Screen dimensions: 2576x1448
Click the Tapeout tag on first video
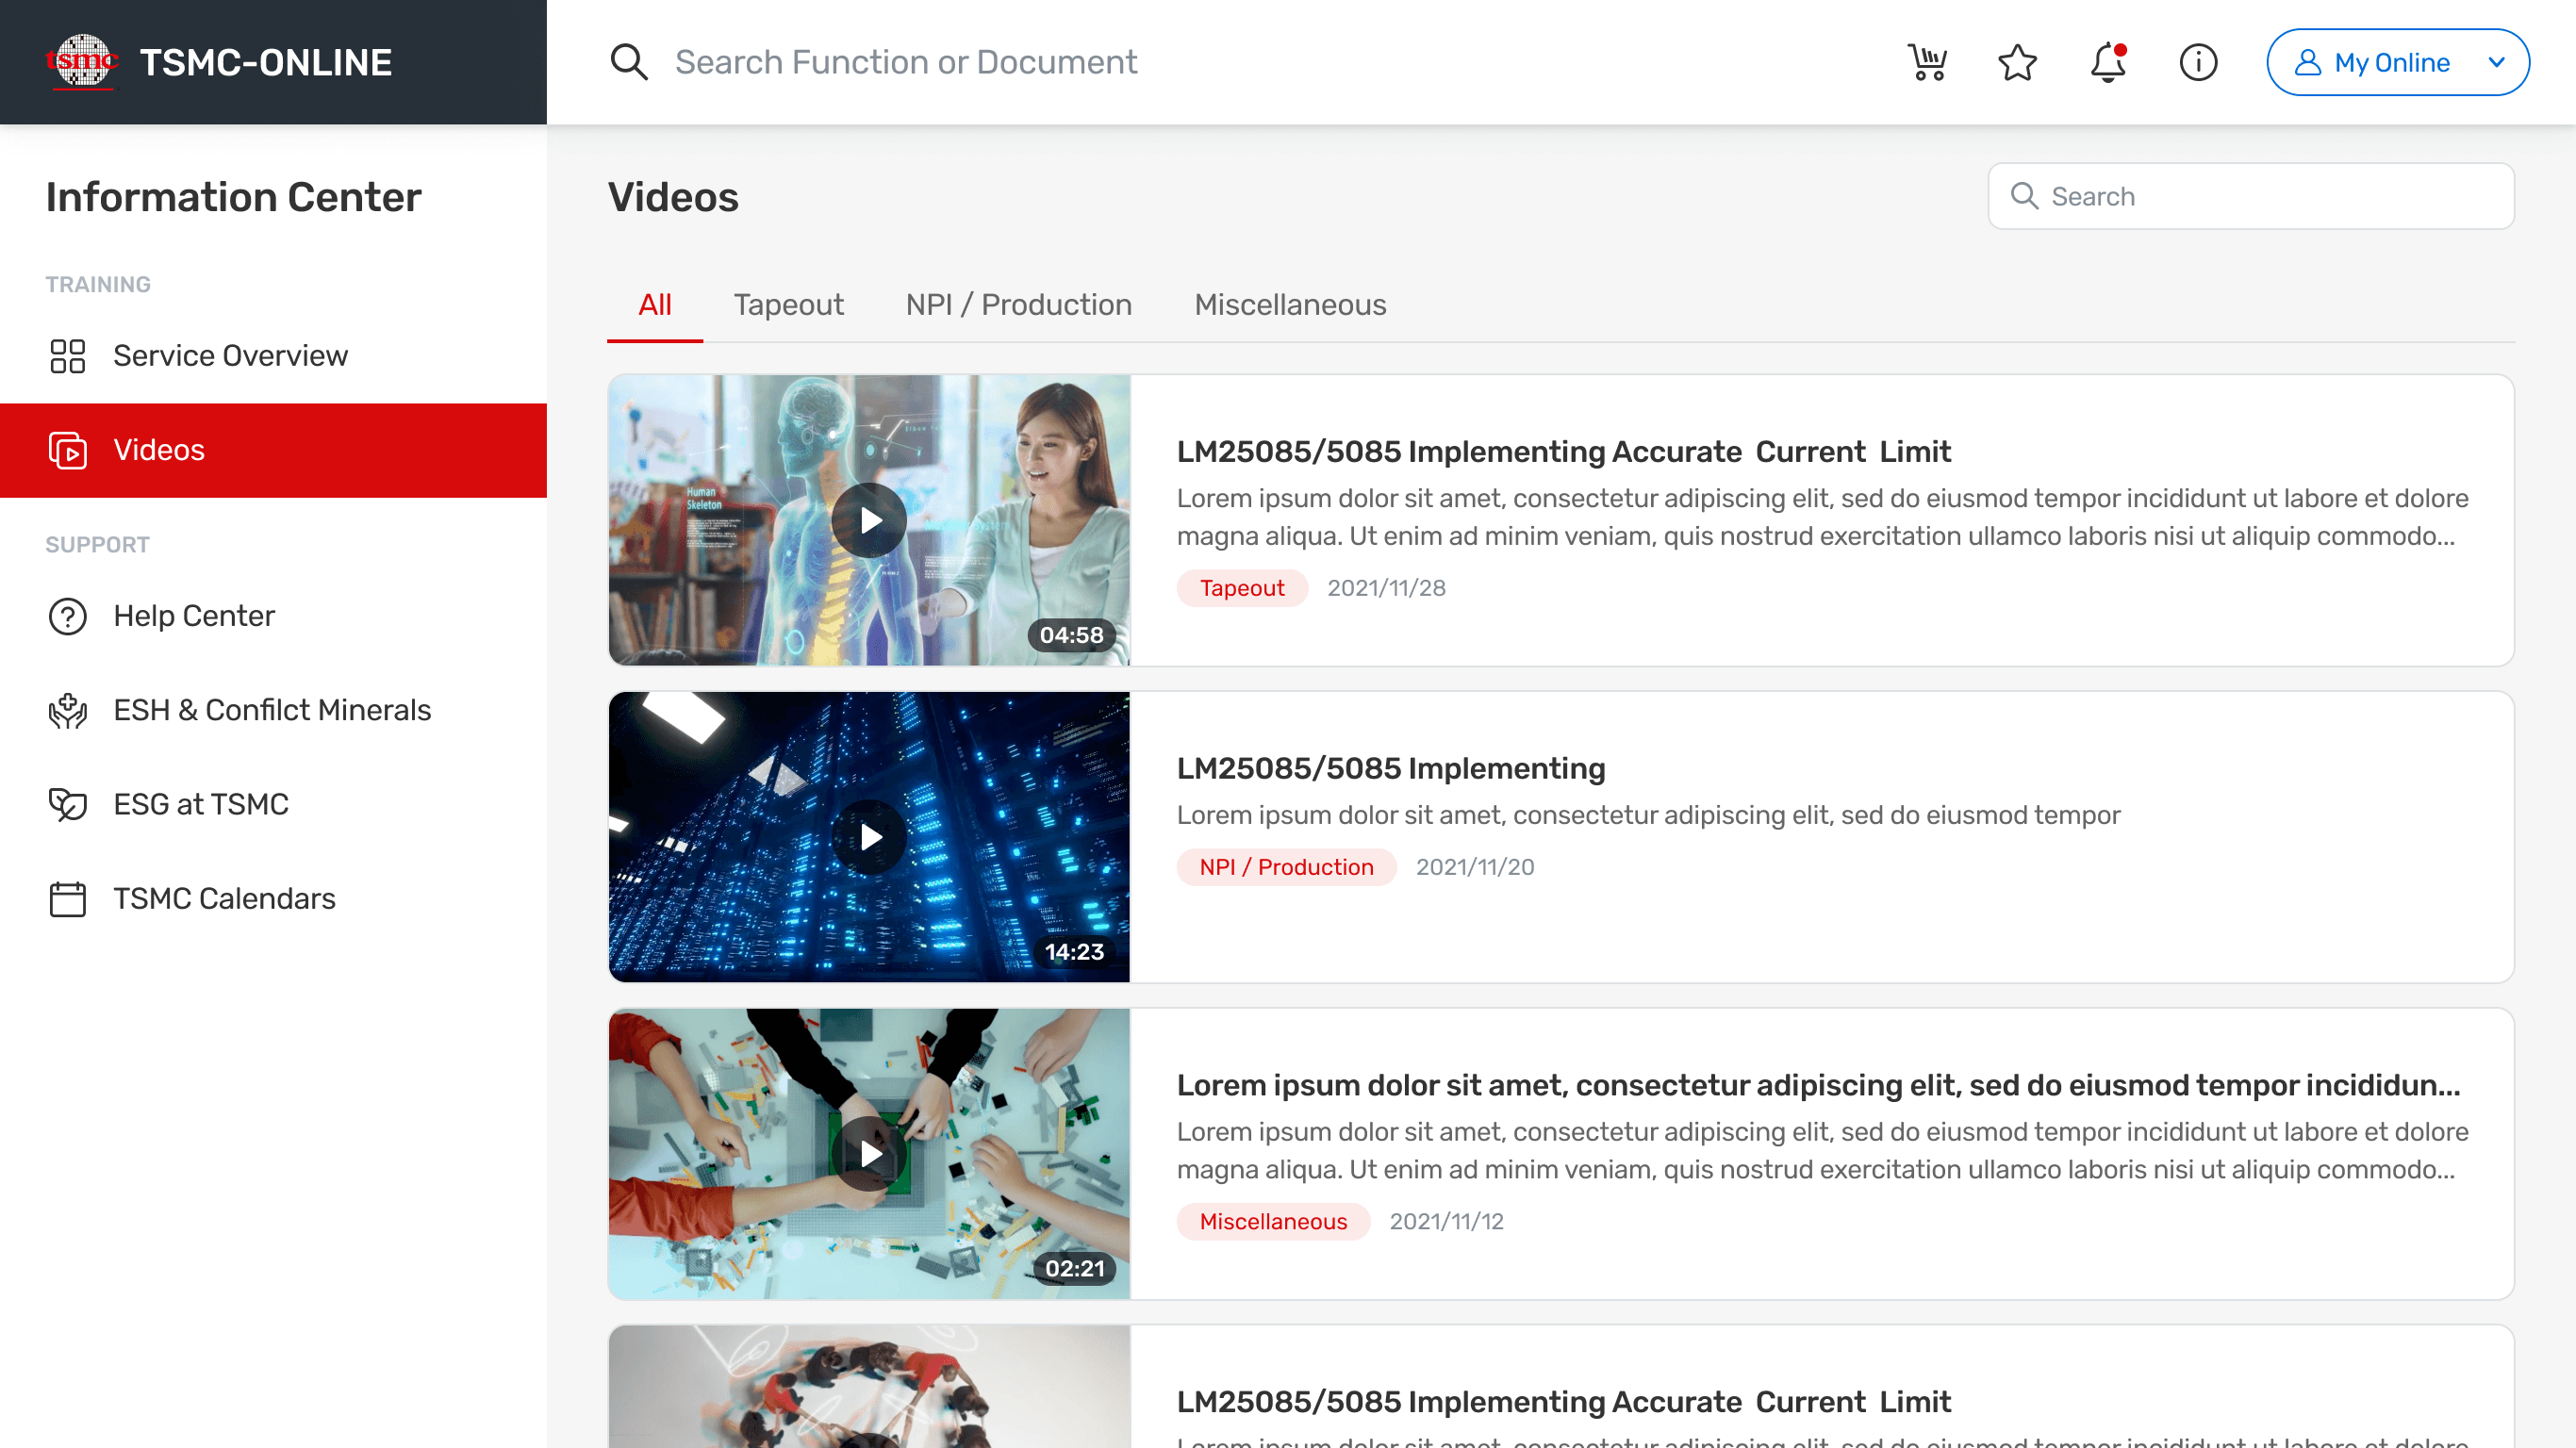coord(1242,588)
